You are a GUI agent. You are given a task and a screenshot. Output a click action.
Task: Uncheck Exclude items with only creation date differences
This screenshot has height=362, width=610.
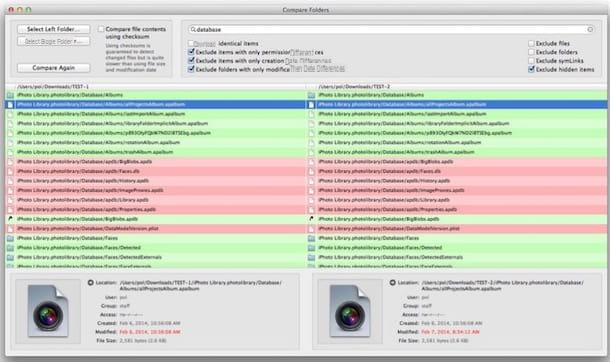(x=191, y=61)
